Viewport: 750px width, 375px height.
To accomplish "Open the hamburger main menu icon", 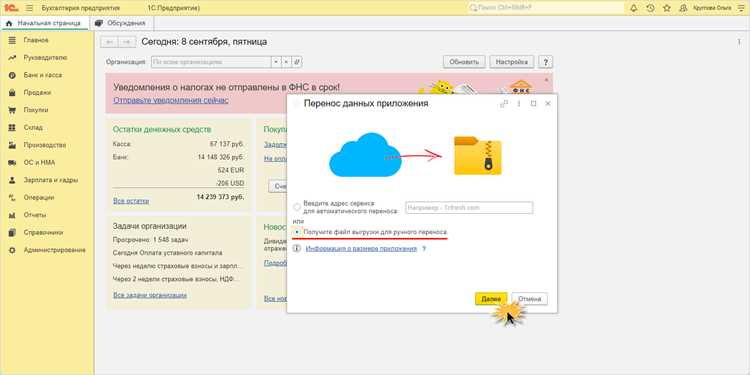I will [x=29, y=8].
